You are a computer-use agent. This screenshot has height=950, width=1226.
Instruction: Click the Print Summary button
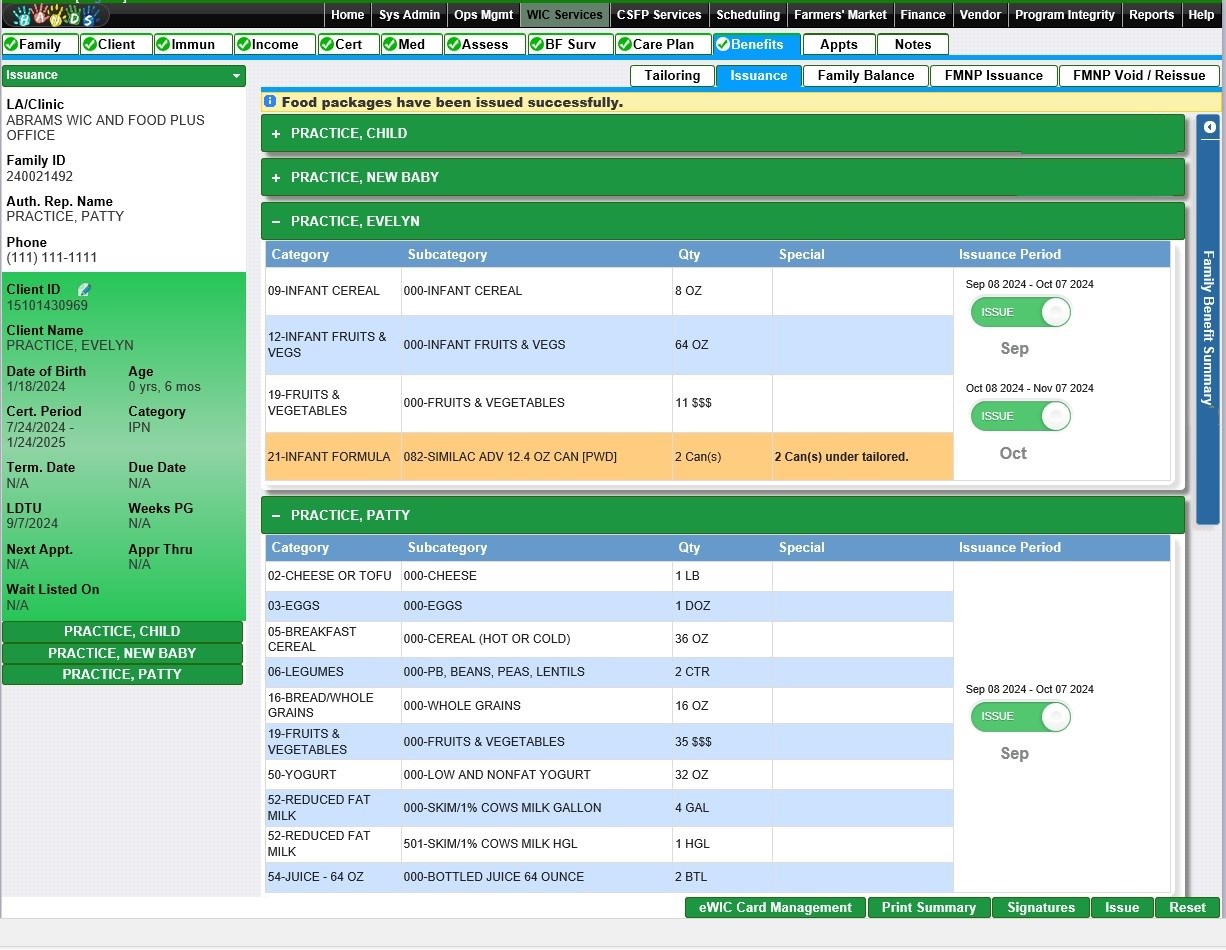click(x=929, y=908)
